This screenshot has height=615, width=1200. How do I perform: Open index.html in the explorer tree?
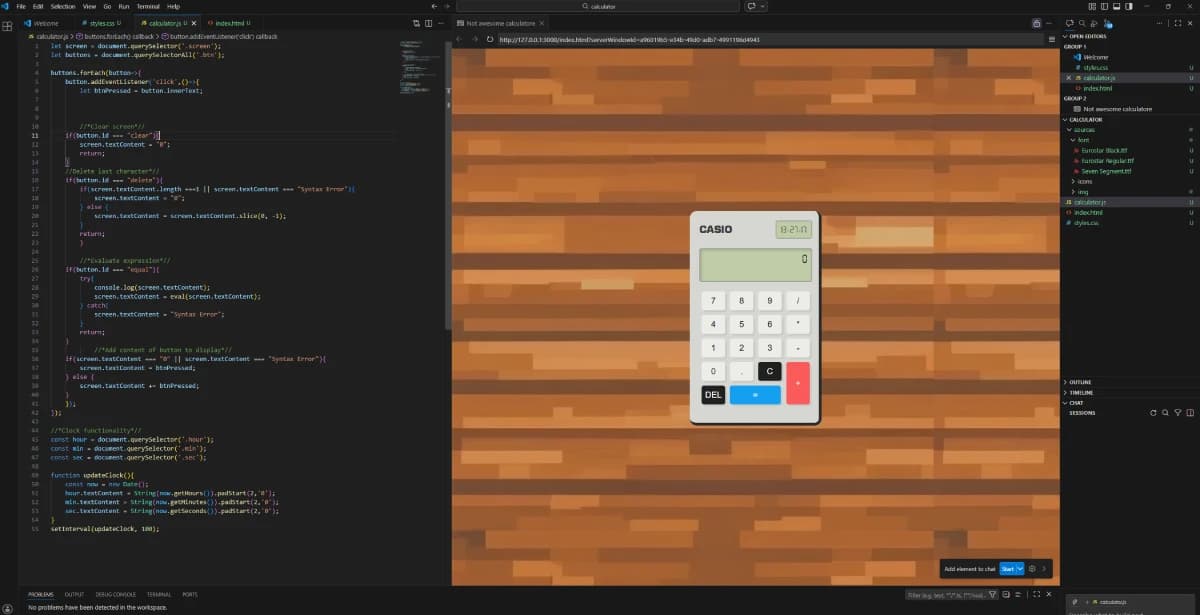[x=1130, y=212]
